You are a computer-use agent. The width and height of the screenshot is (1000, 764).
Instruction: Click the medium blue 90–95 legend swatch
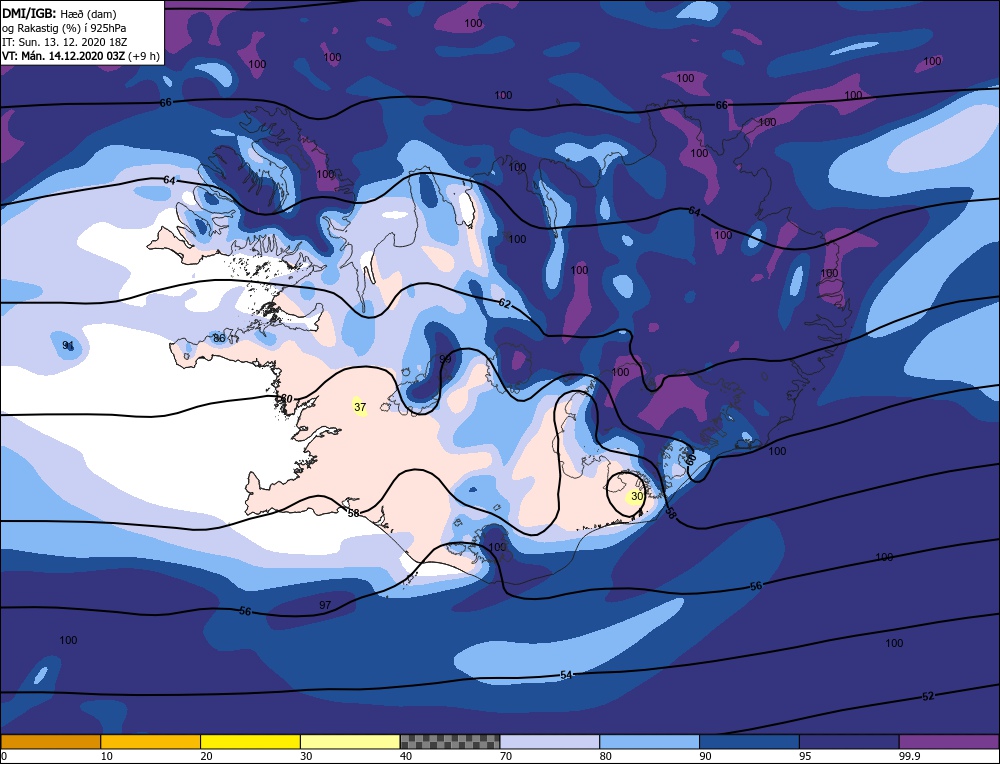point(749,742)
